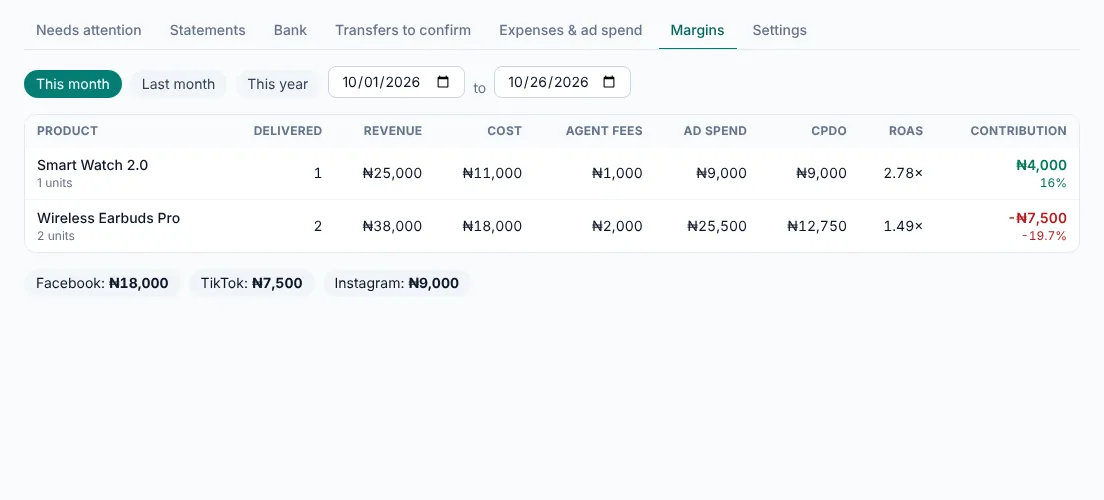Click agent fees value ₦1,000
Image resolution: width=1104 pixels, height=500 pixels.
click(617, 173)
